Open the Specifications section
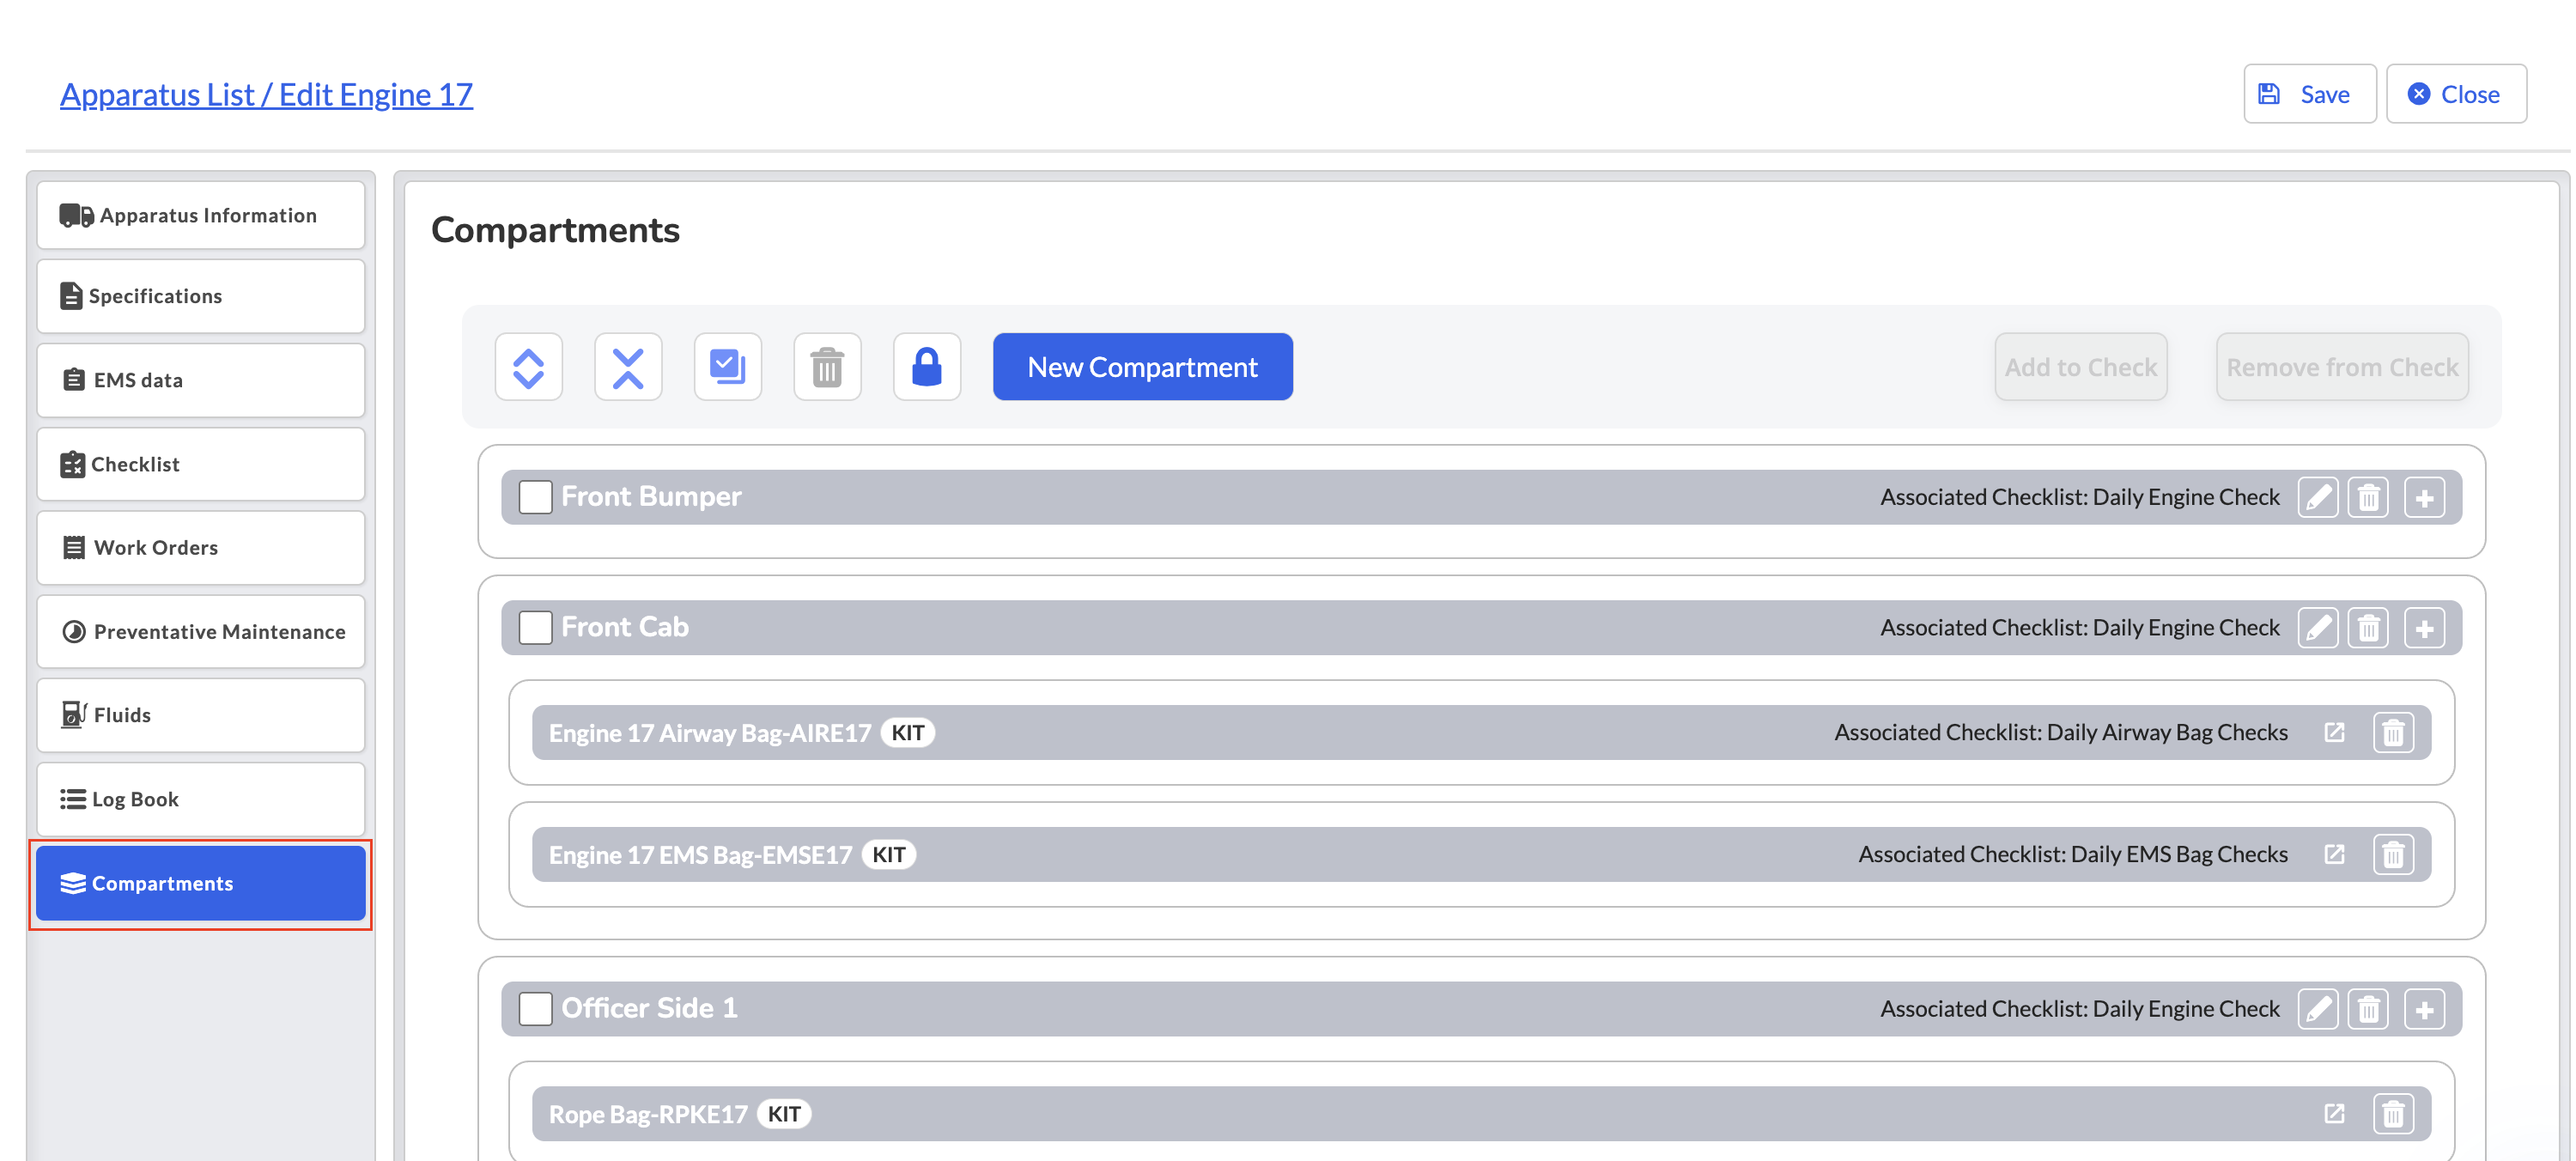2576x1161 pixels. click(x=201, y=296)
